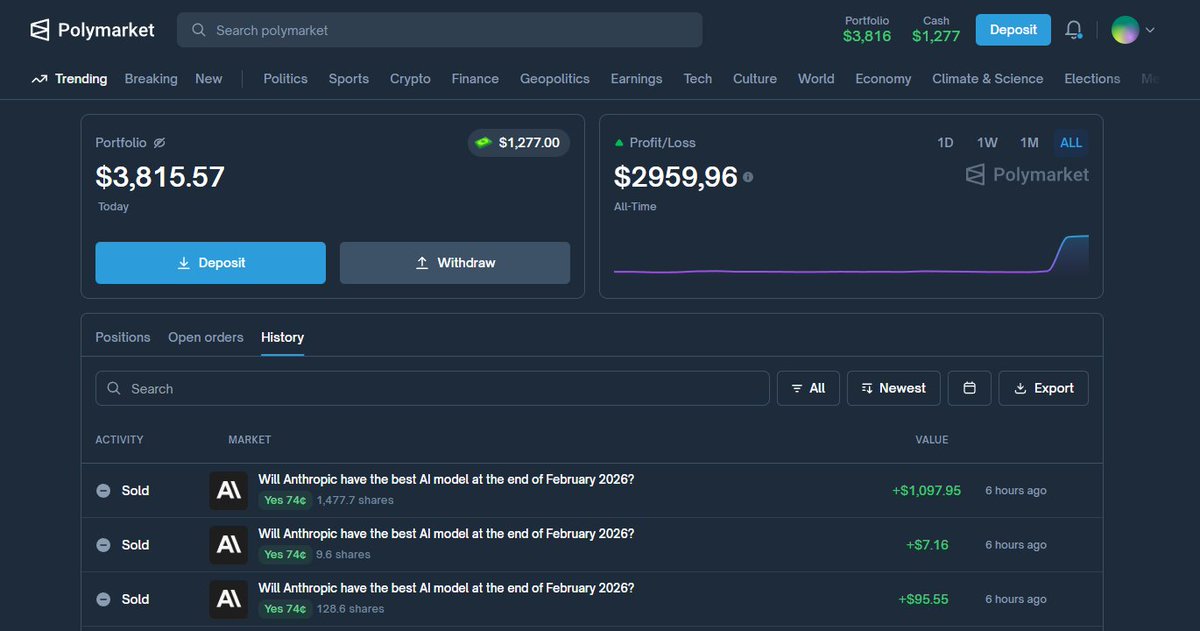
Task: Click the +$7.16 value
Action: pyautogui.click(x=927, y=545)
